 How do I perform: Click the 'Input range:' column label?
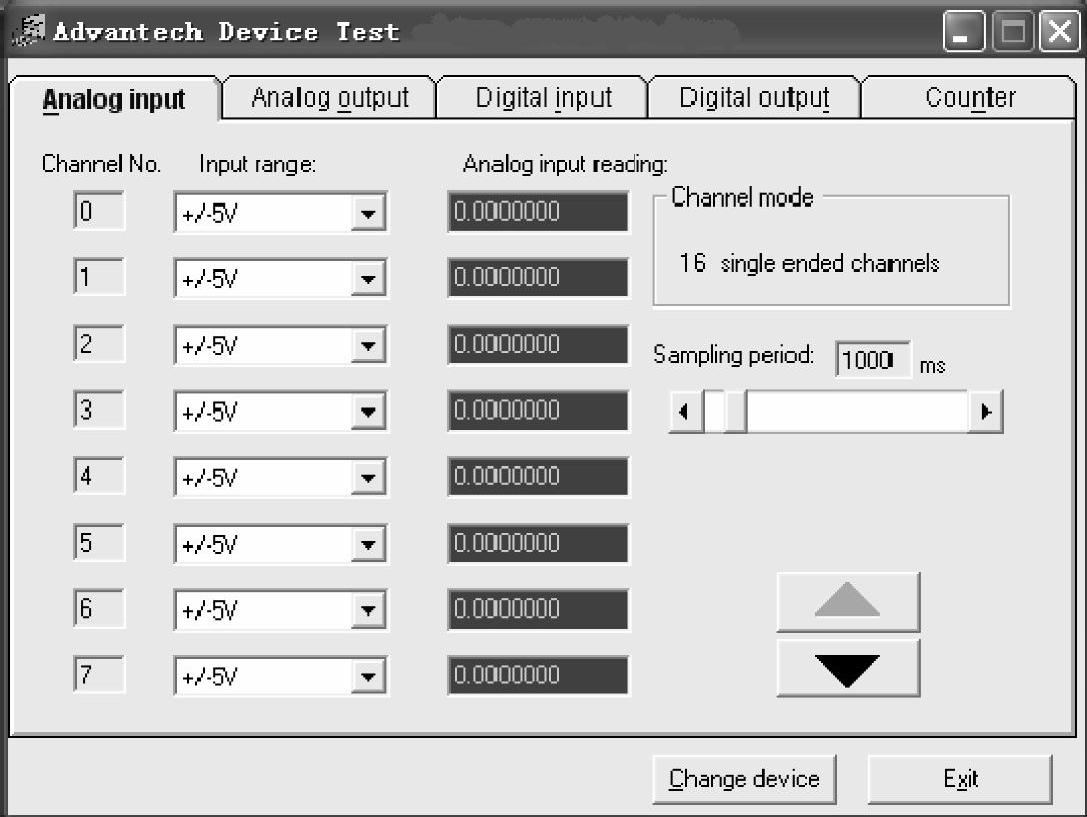[257, 164]
